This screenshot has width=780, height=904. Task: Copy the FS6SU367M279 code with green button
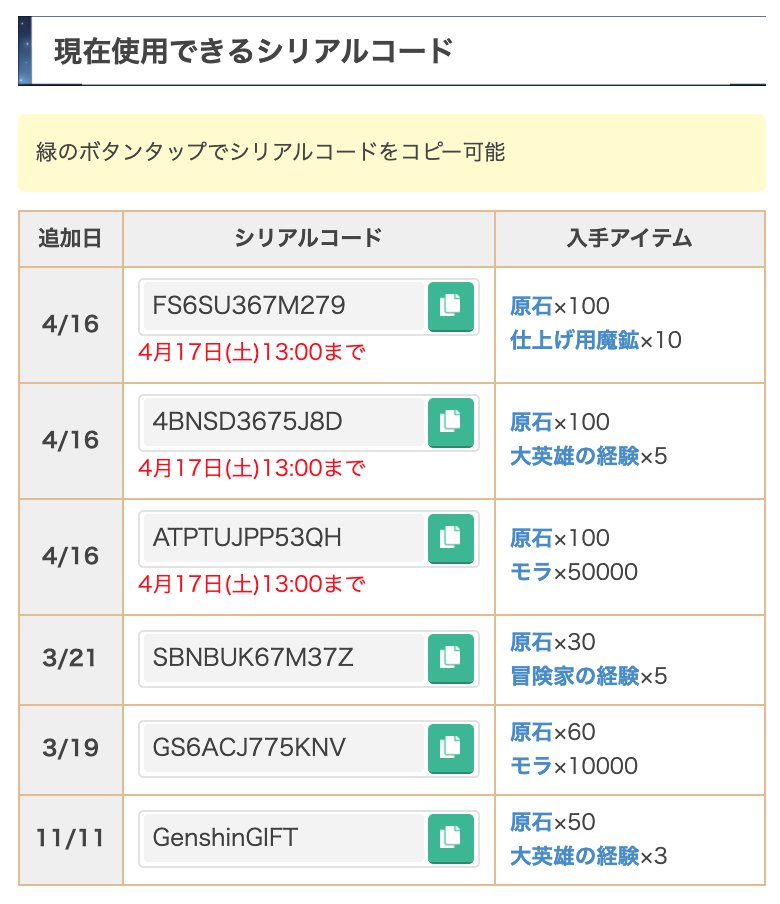point(451,306)
